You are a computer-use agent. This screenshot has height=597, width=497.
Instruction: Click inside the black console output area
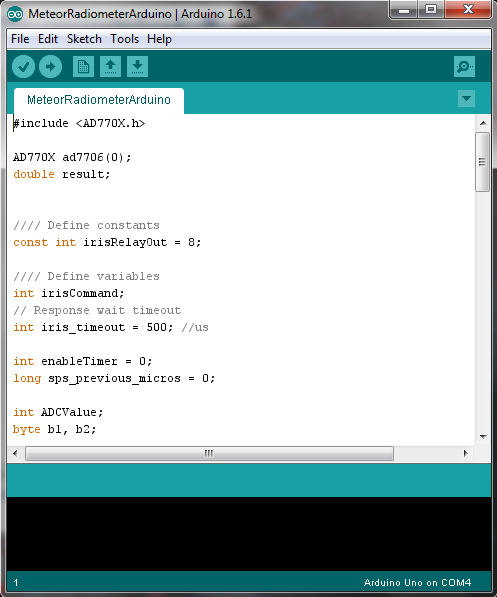pos(249,534)
